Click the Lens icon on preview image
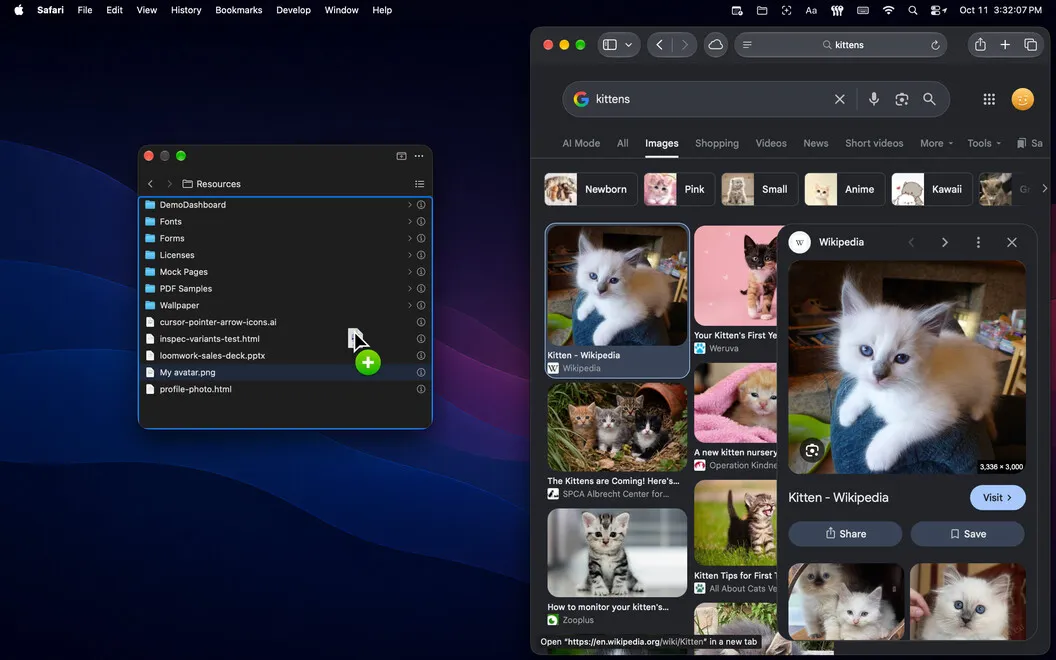This screenshot has height=660, width=1056. tap(812, 451)
